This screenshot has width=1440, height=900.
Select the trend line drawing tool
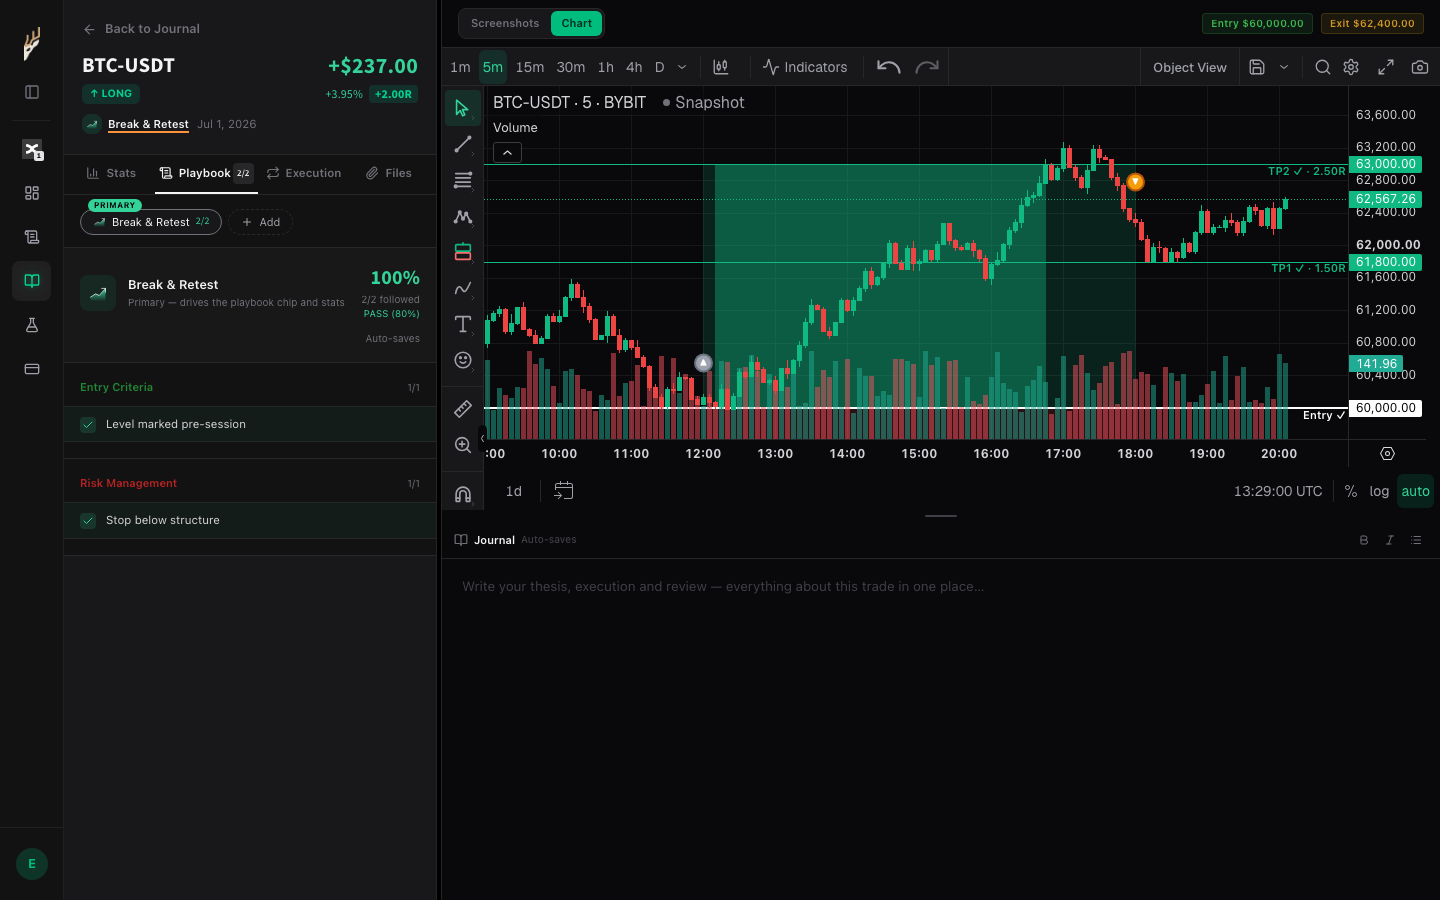coord(462,144)
